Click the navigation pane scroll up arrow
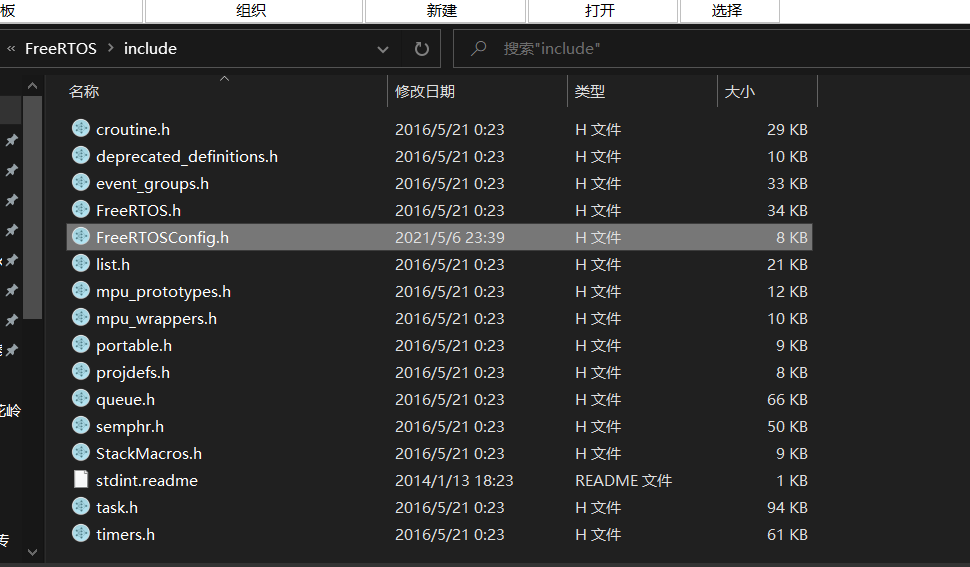This screenshot has width=970, height=567. 33,86
